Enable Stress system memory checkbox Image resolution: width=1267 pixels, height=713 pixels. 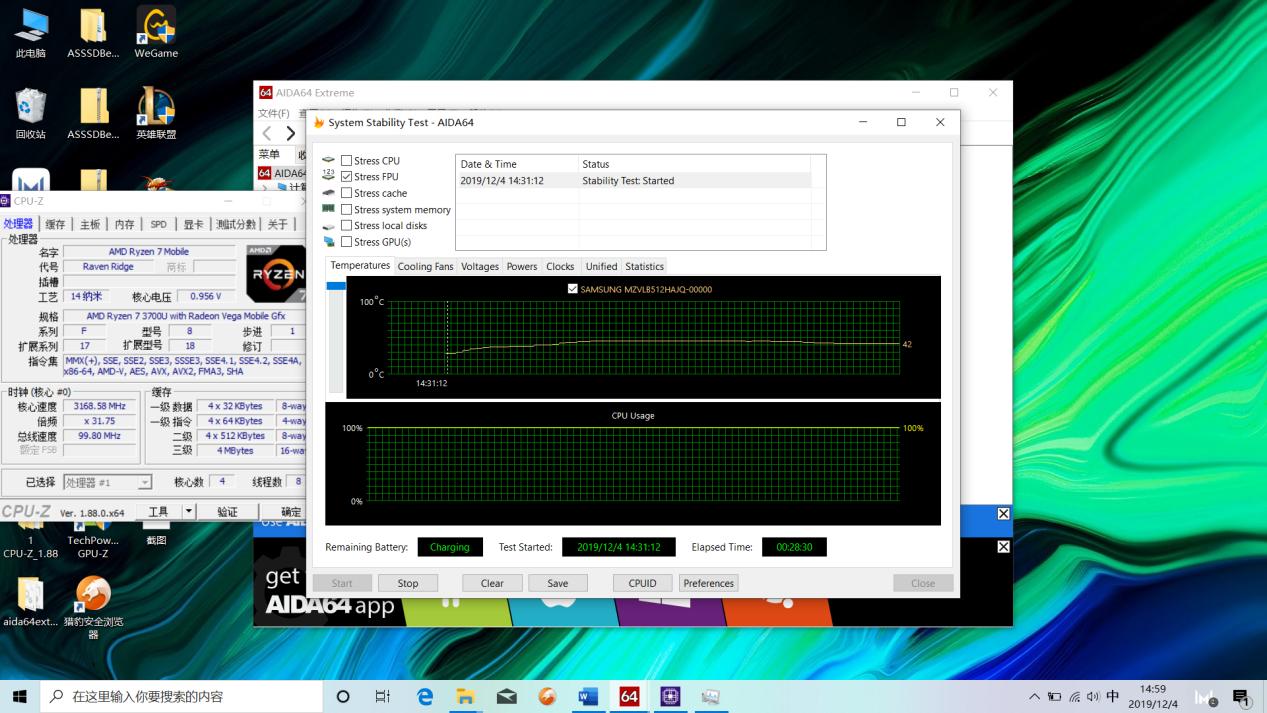click(346, 210)
